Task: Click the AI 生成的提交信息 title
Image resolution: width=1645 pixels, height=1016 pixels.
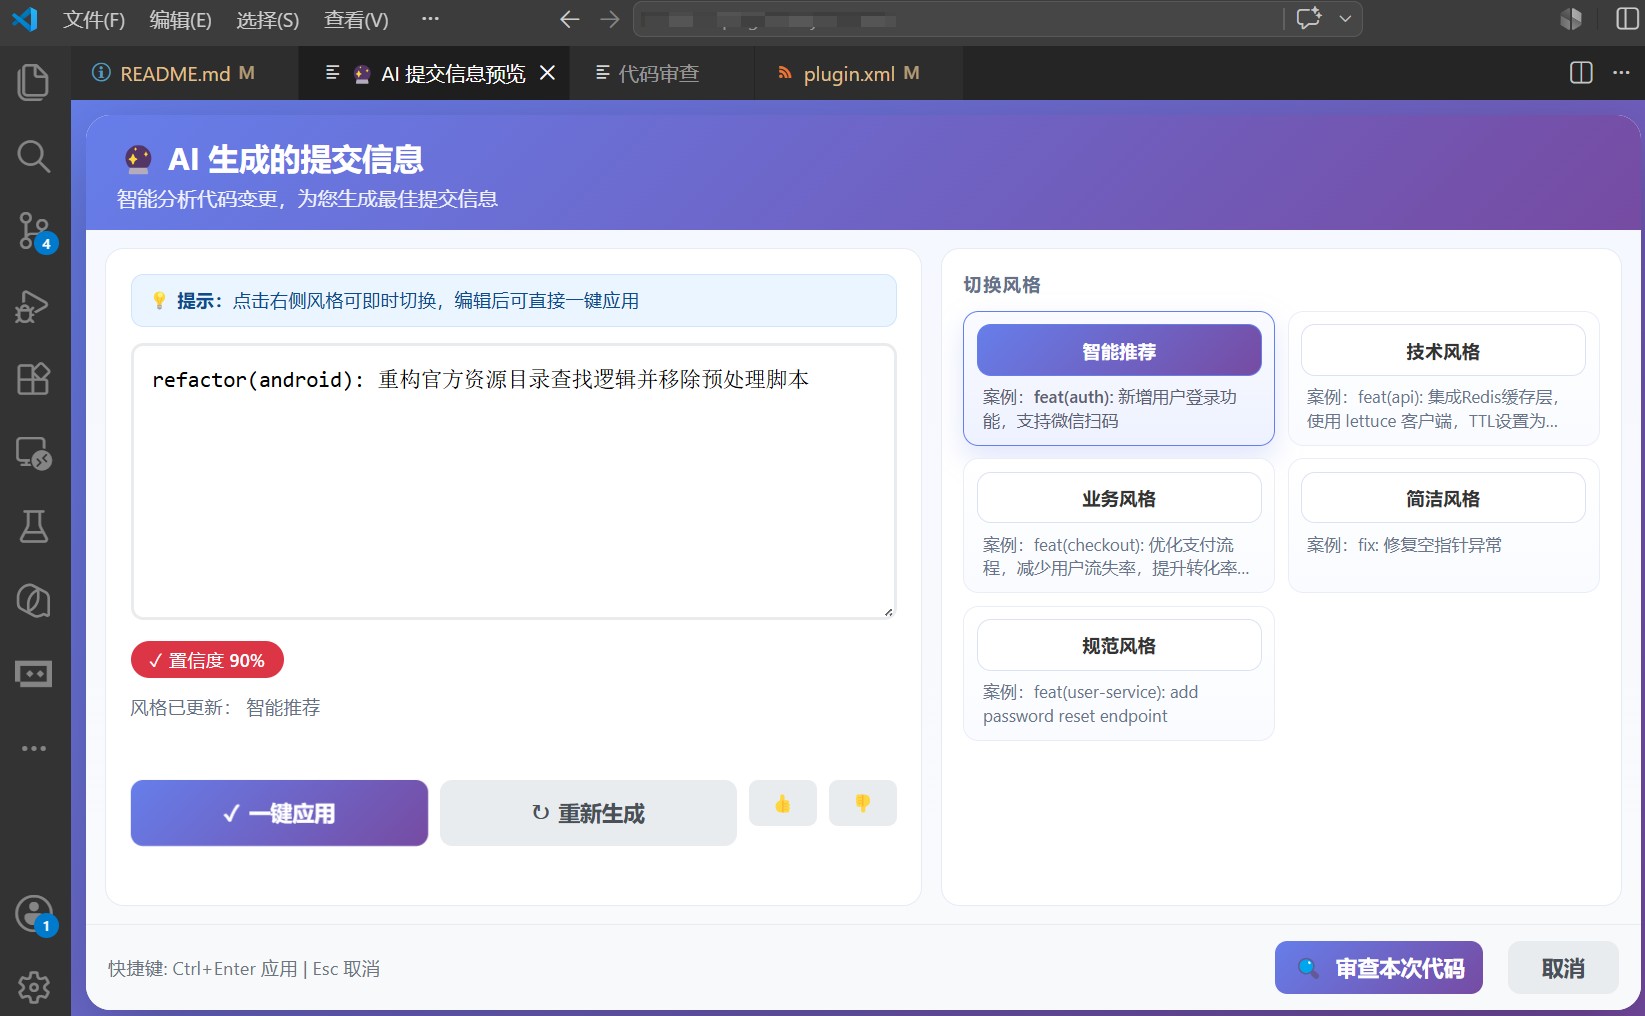Action: point(295,159)
